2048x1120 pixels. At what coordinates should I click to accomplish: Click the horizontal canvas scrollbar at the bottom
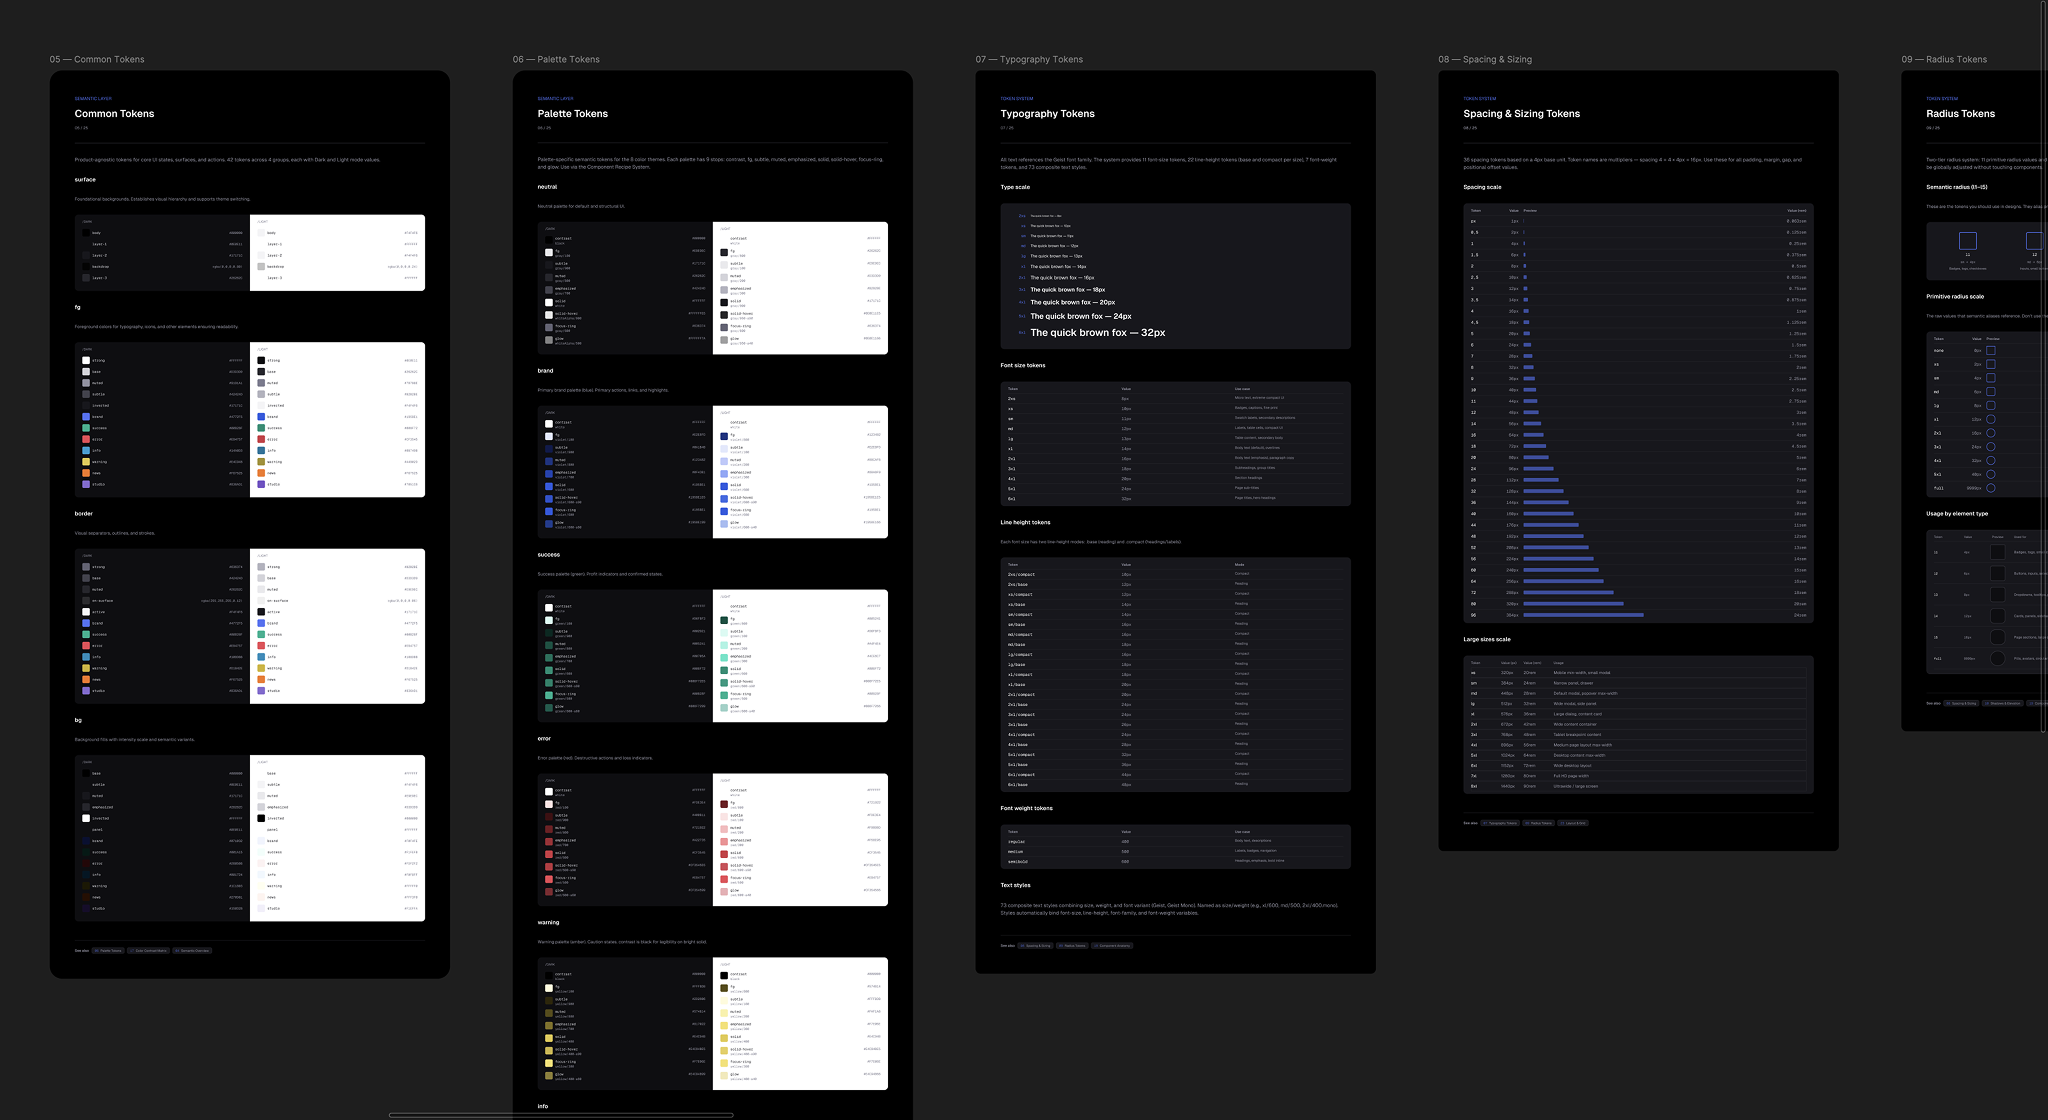pos(561,1115)
